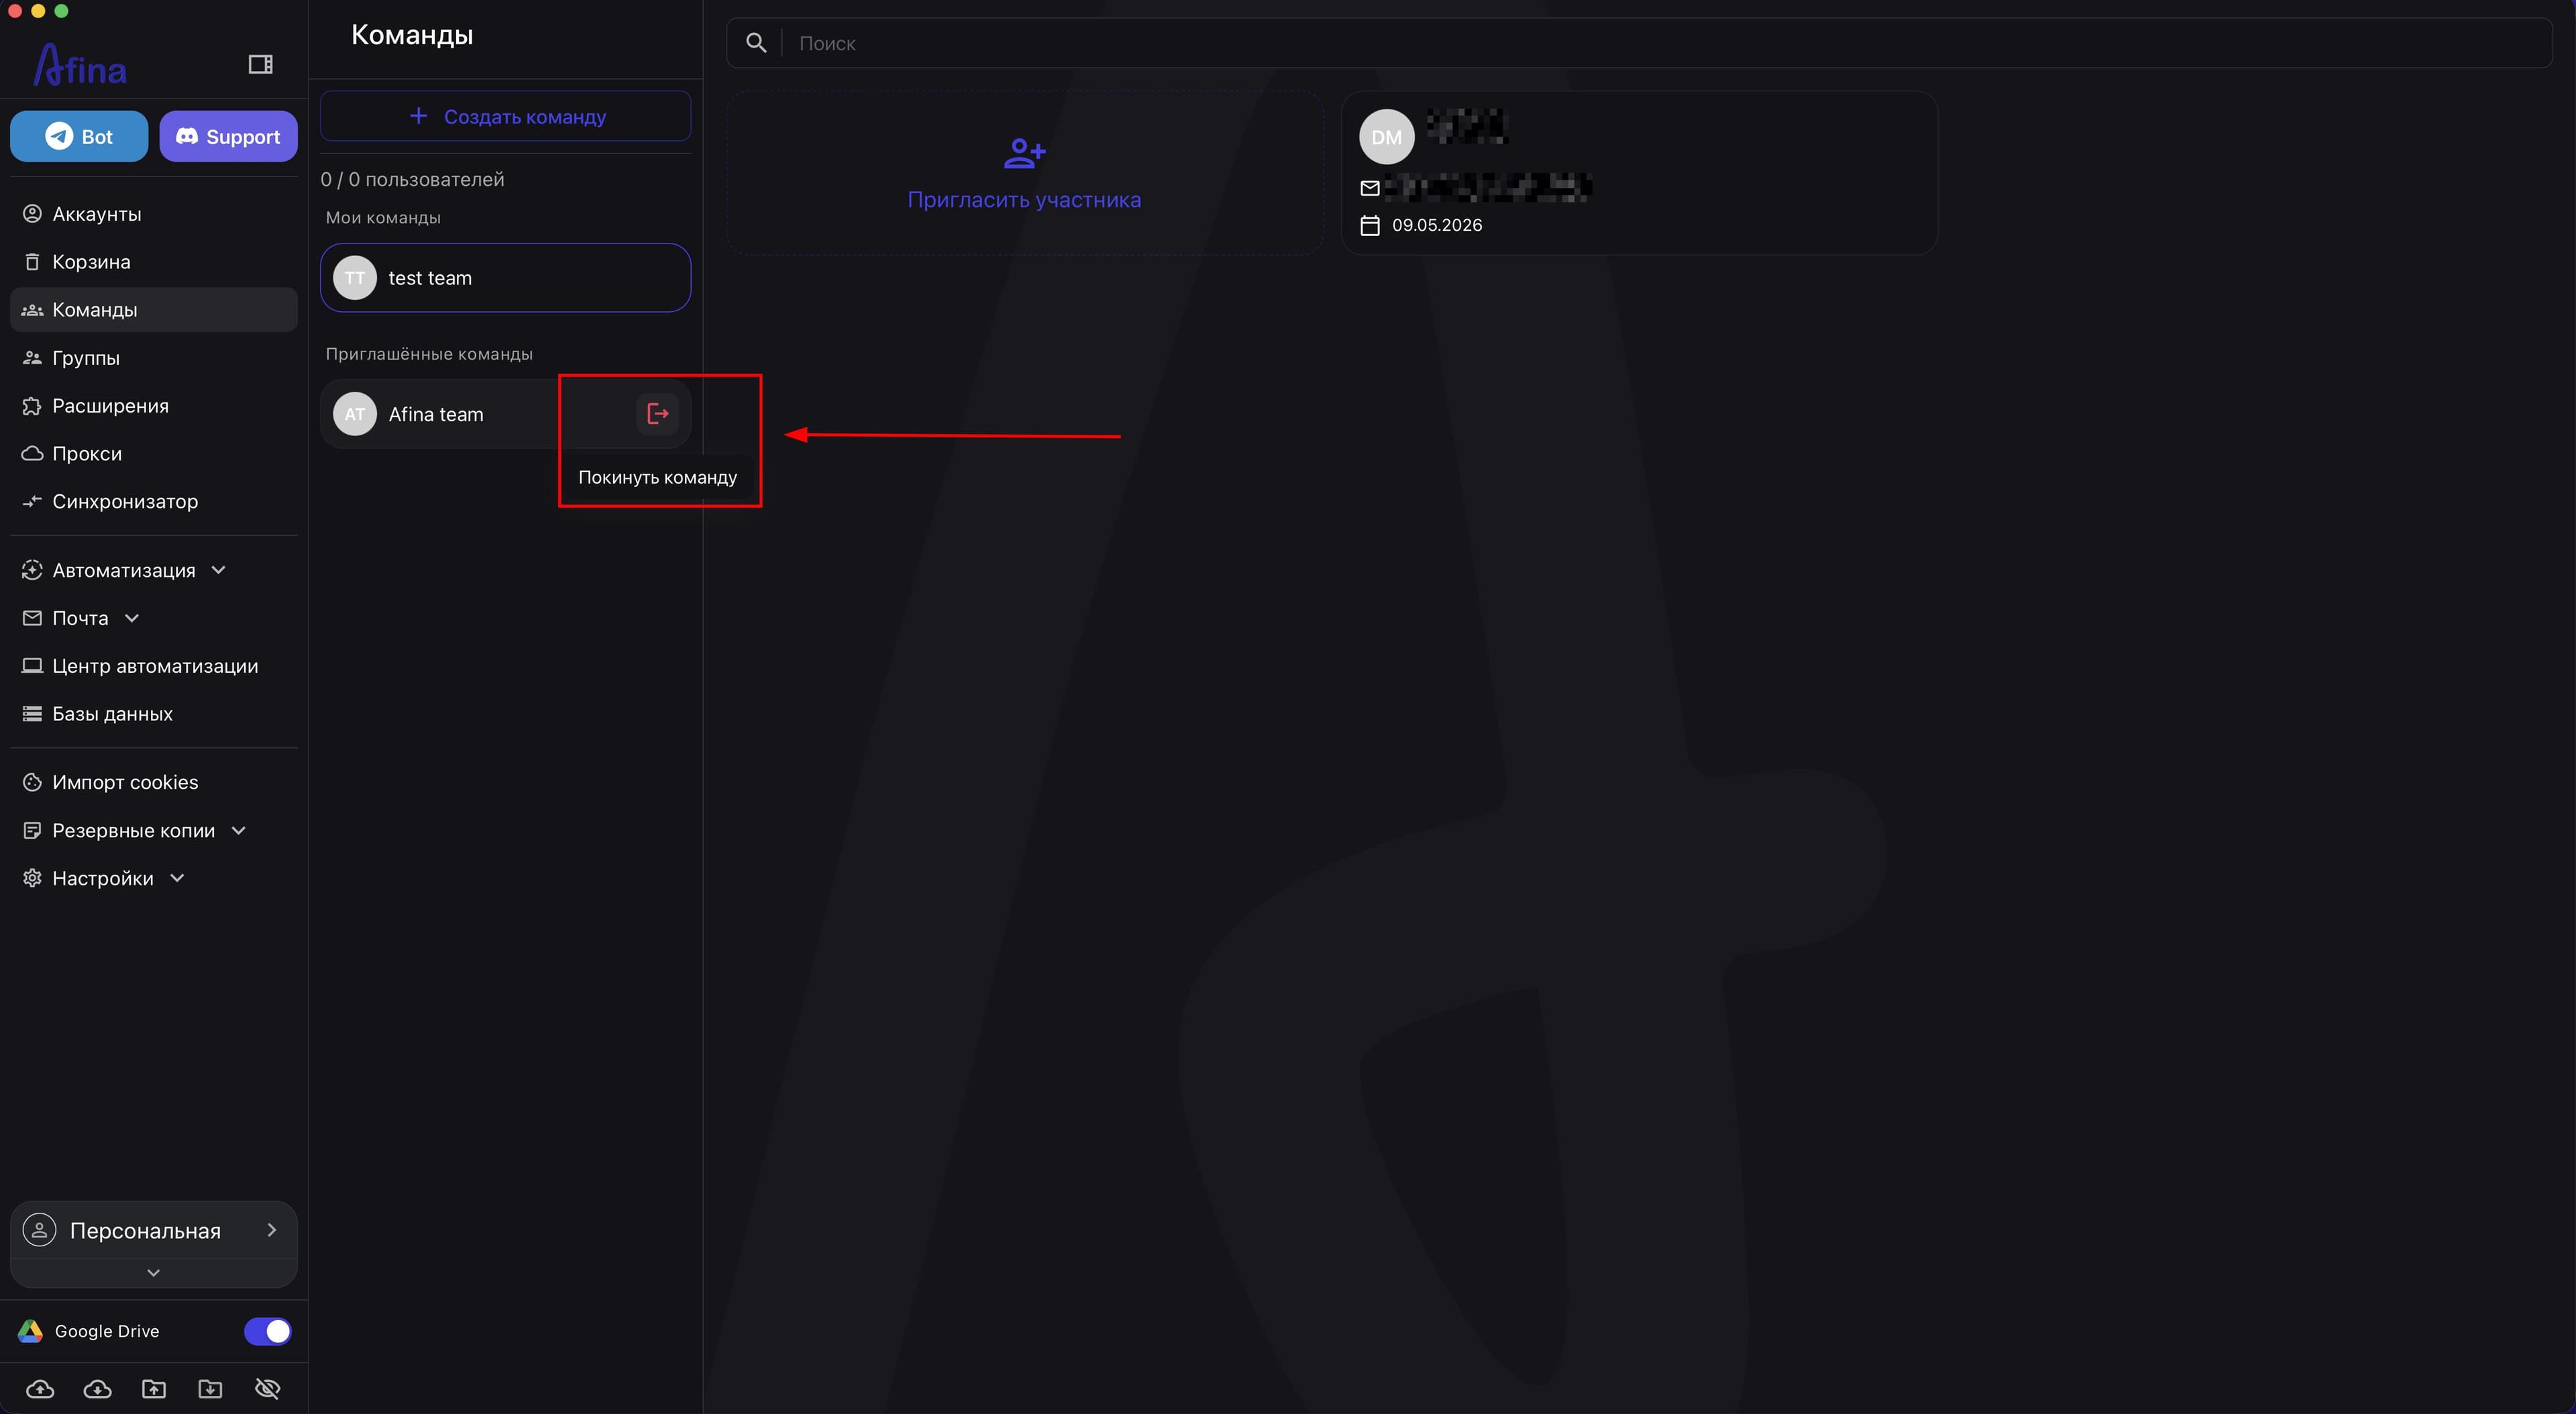Expand the Настройки chevron
The image size is (2576, 1414).
point(177,878)
